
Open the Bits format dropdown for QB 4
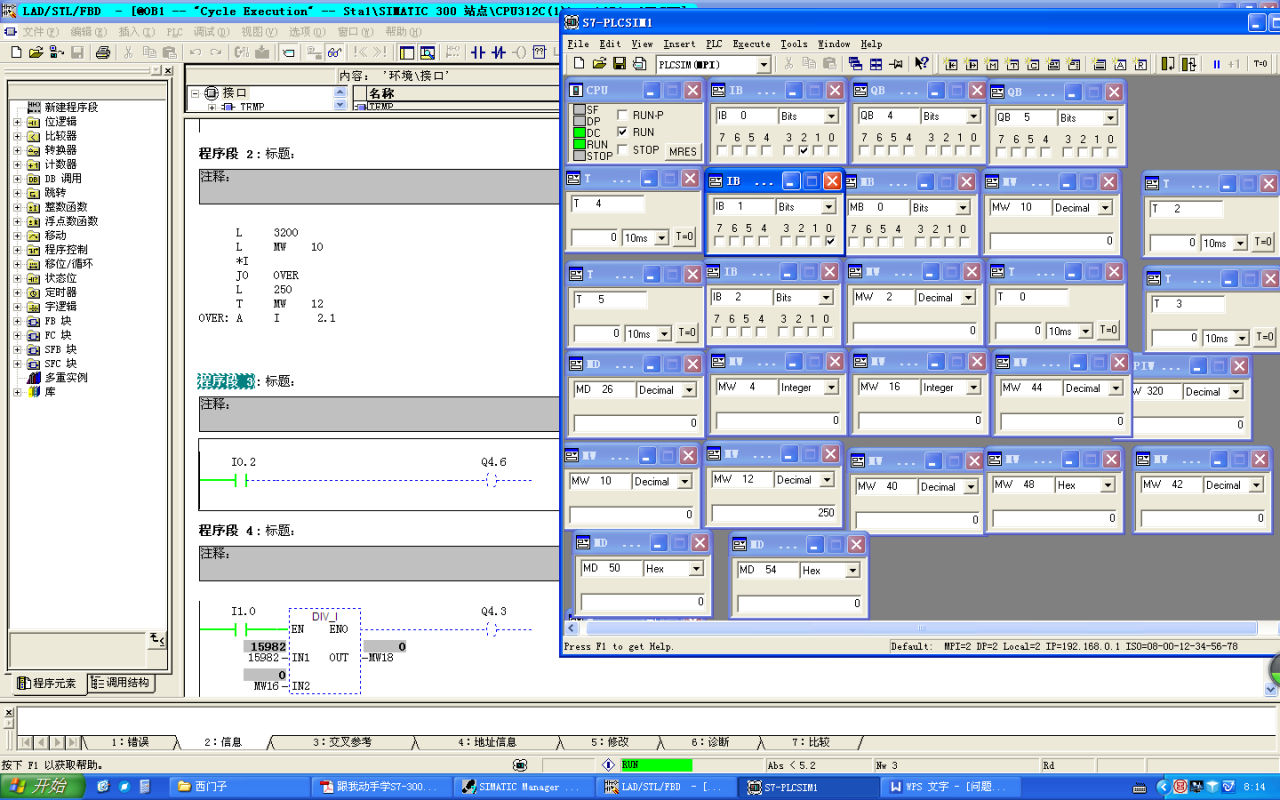click(974, 116)
